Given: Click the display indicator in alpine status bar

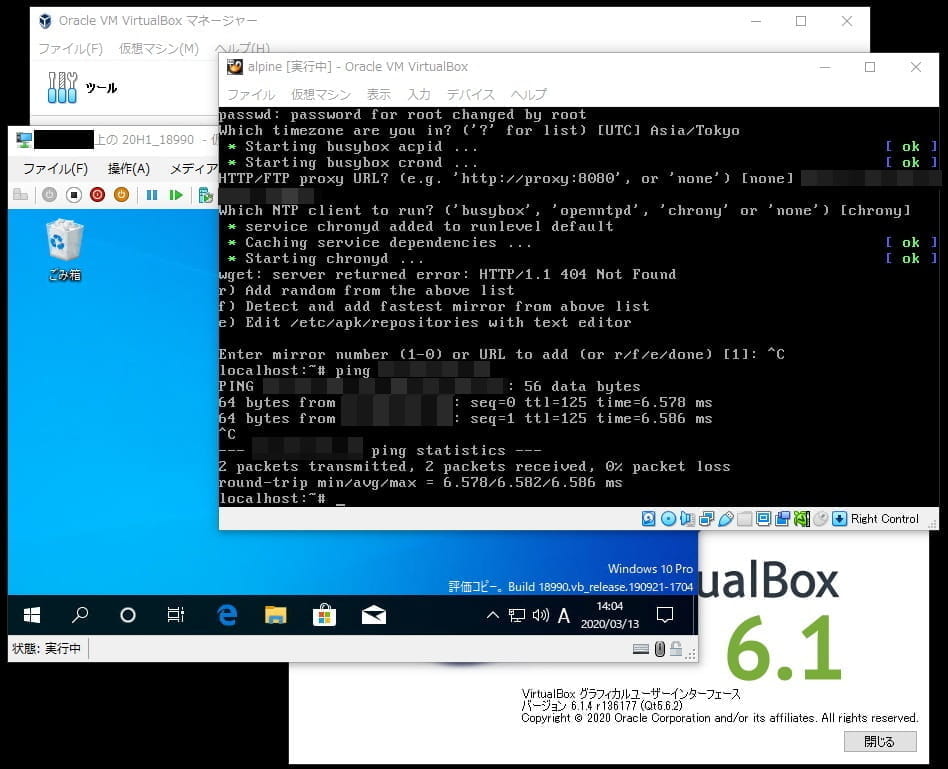Looking at the screenshot, I should [x=764, y=519].
